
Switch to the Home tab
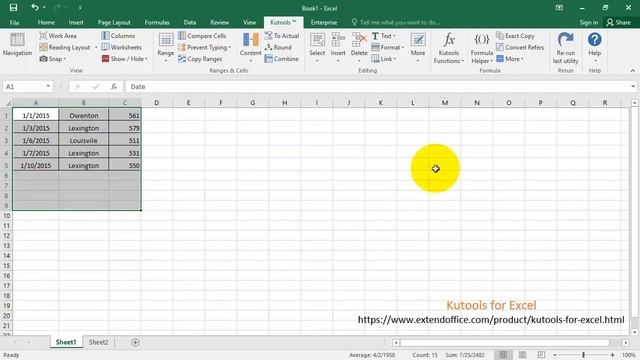(46, 22)
